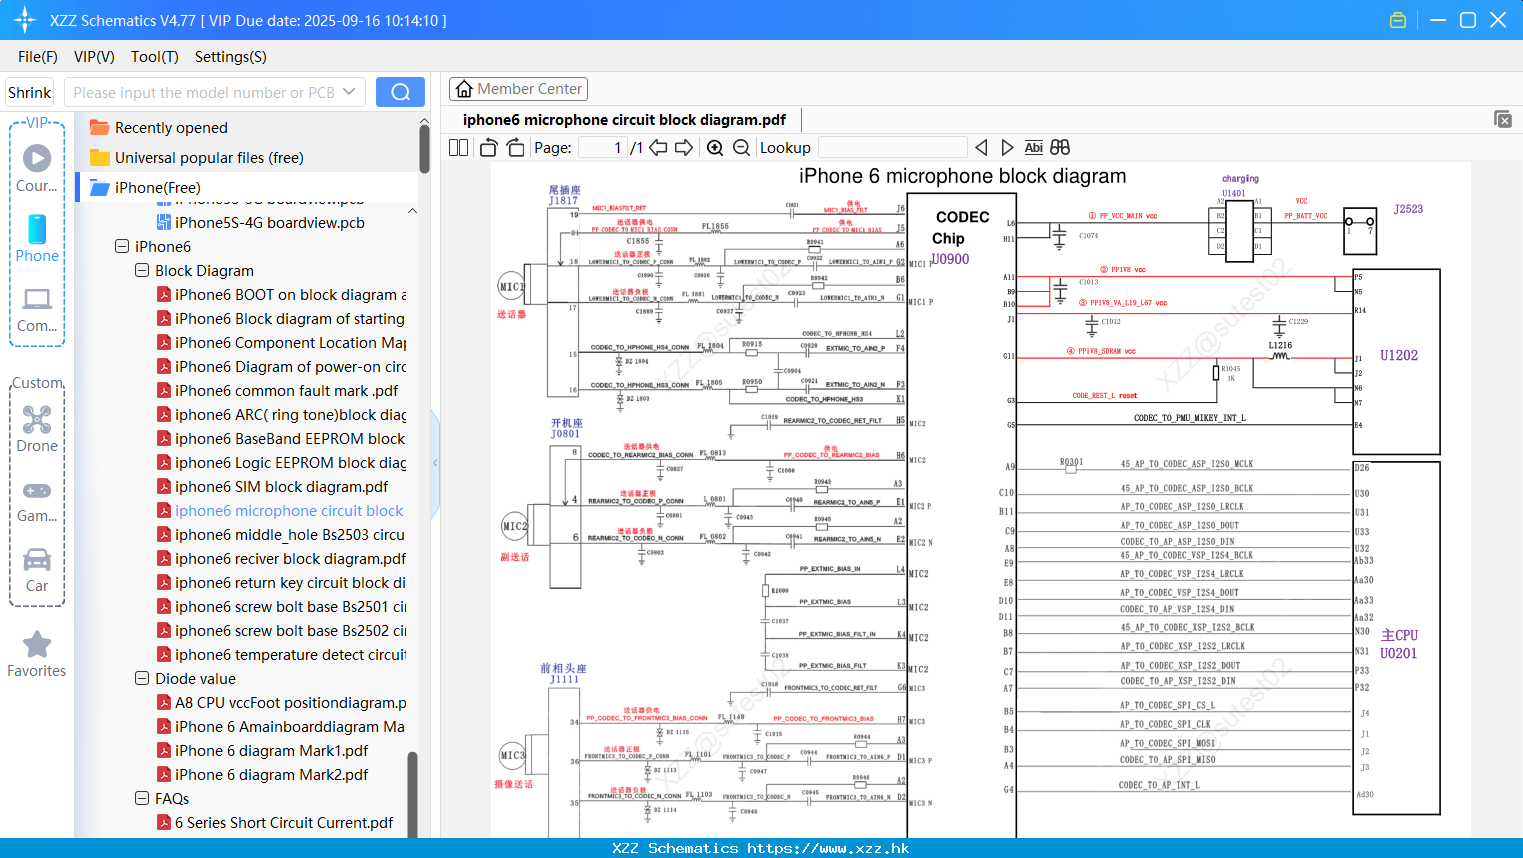This screenshot has height=858, width=1523.
Task: Open the Game console category
Action: [37, 500]
